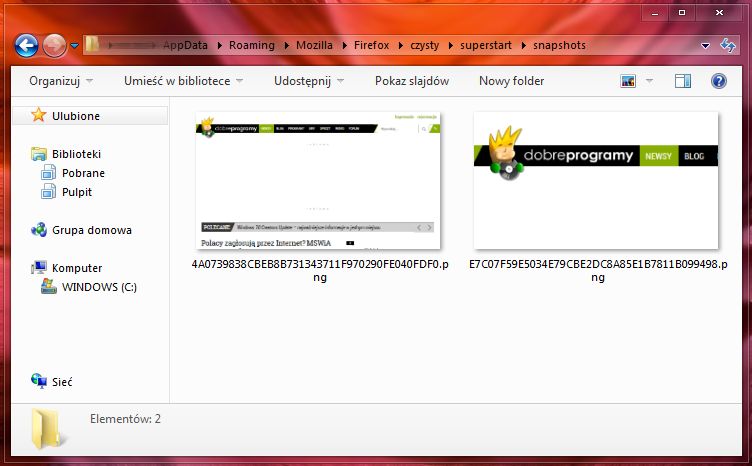Select Grupa domowa

tap(92, 230)
